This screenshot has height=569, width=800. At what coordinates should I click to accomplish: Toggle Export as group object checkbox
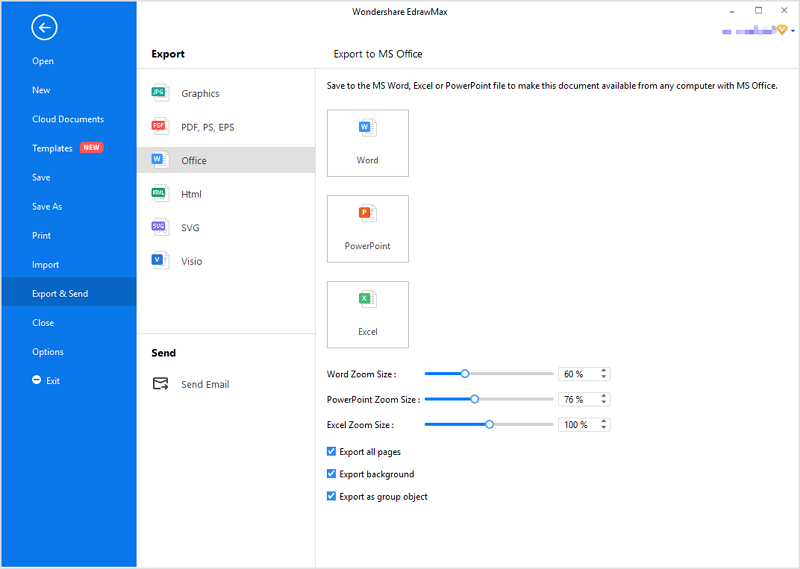(332, 496)
